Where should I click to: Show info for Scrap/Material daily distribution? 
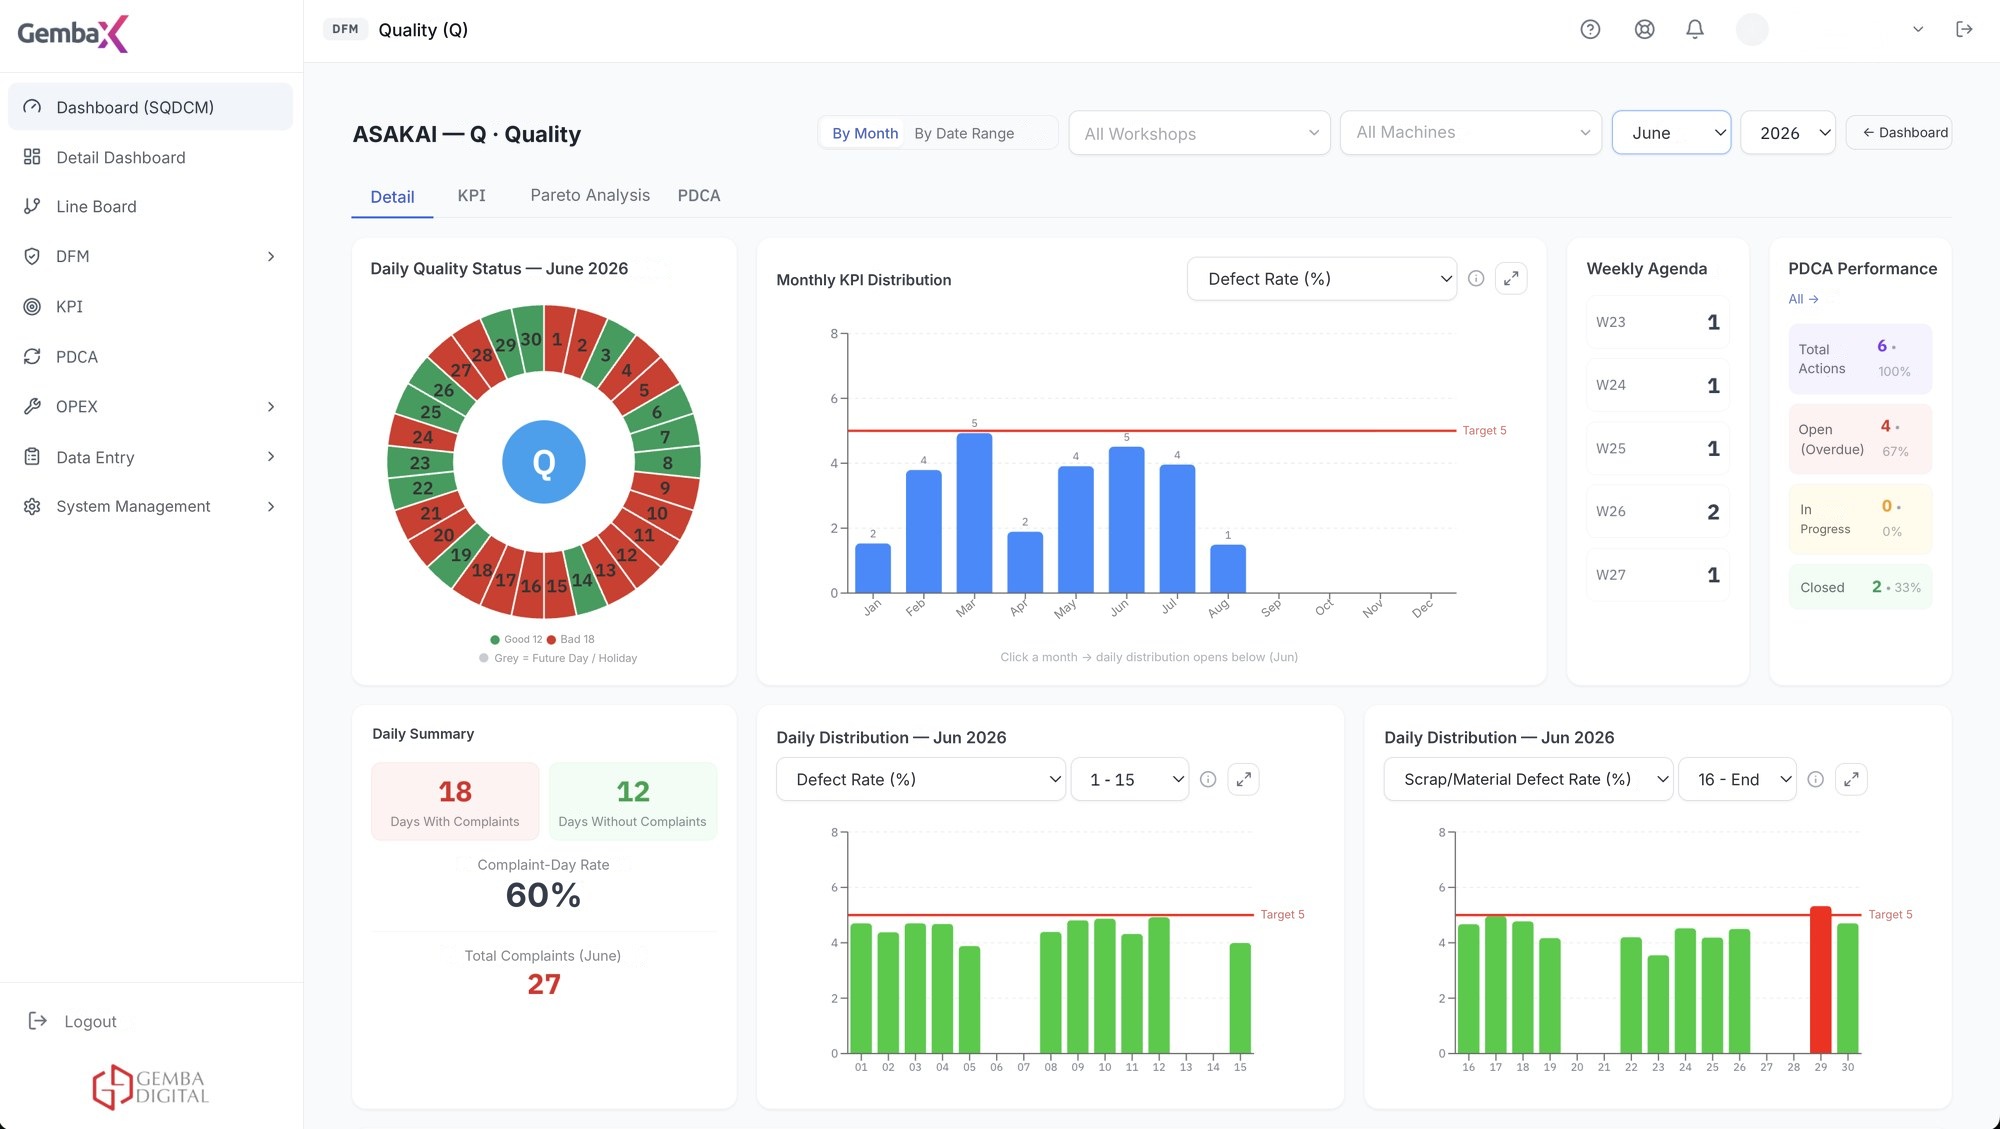[1816, 779]
